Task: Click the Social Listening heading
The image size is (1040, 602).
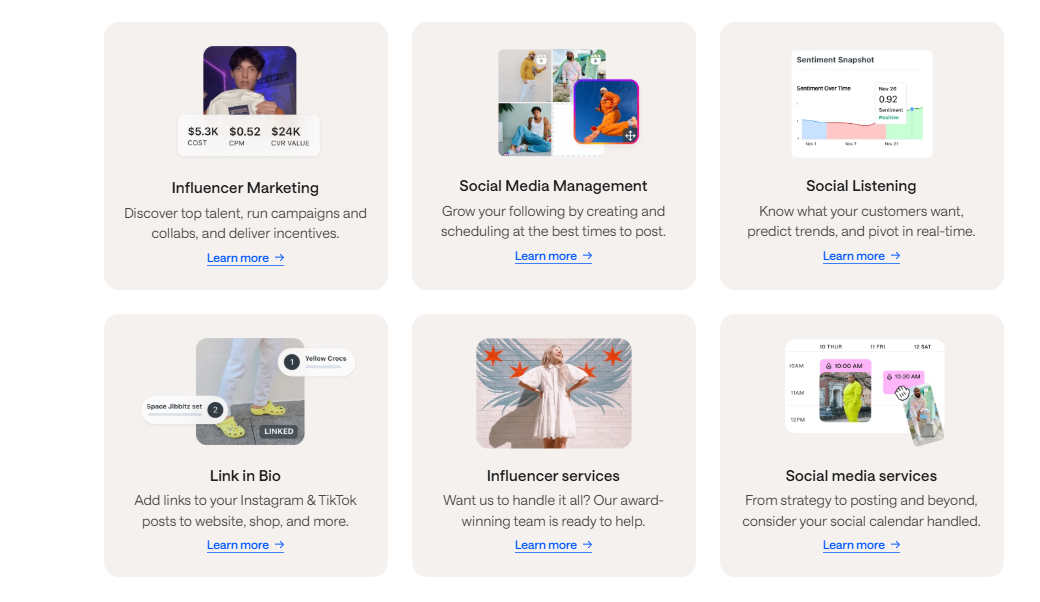Action: [x=861, y=186]
